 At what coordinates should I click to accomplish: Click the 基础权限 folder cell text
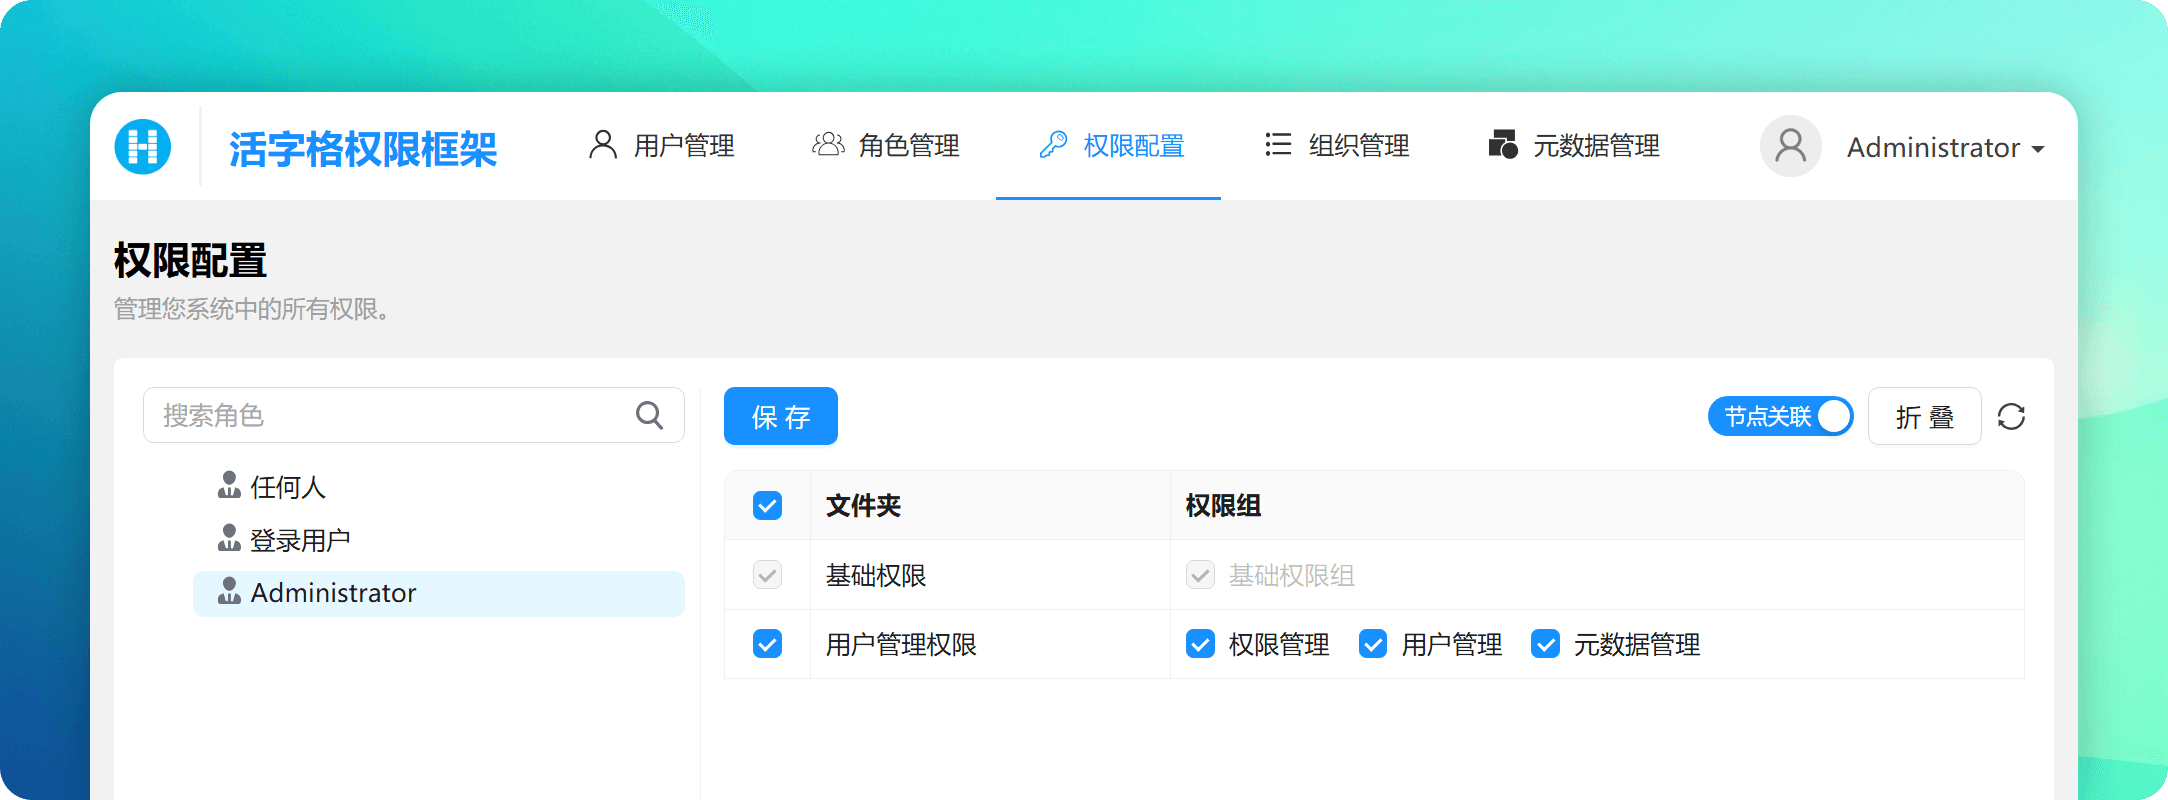[x=876, y=576]
